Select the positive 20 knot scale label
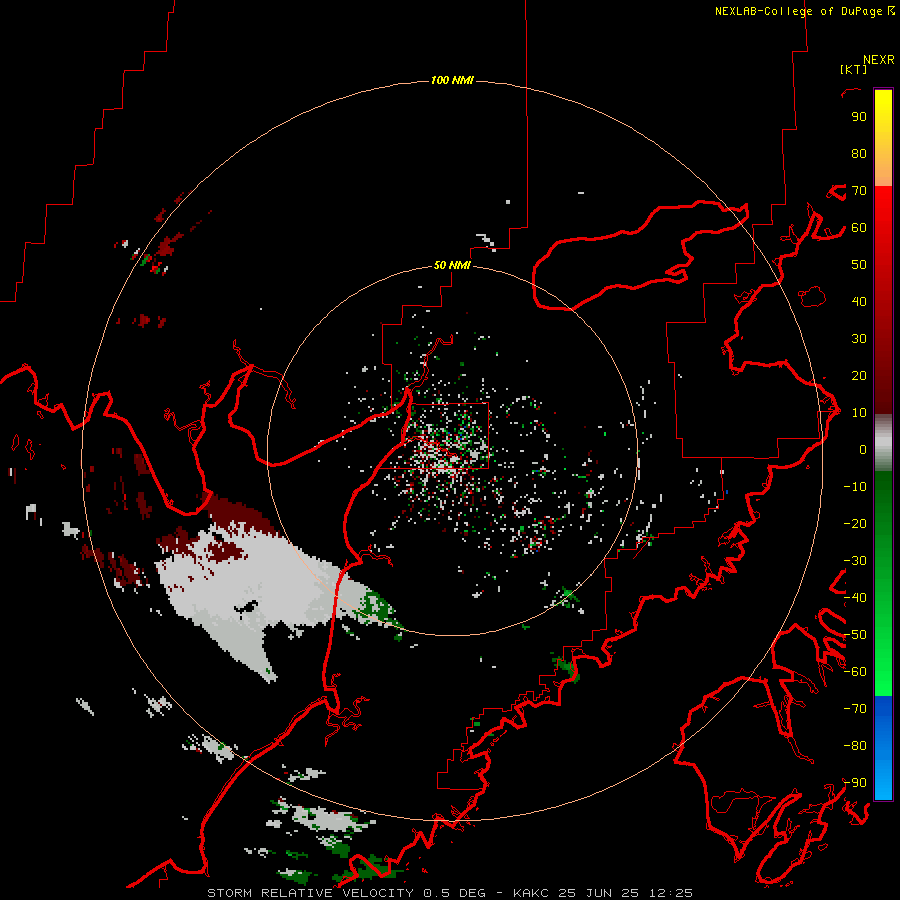Screen dimensions: 900x900 pos(859,376)
